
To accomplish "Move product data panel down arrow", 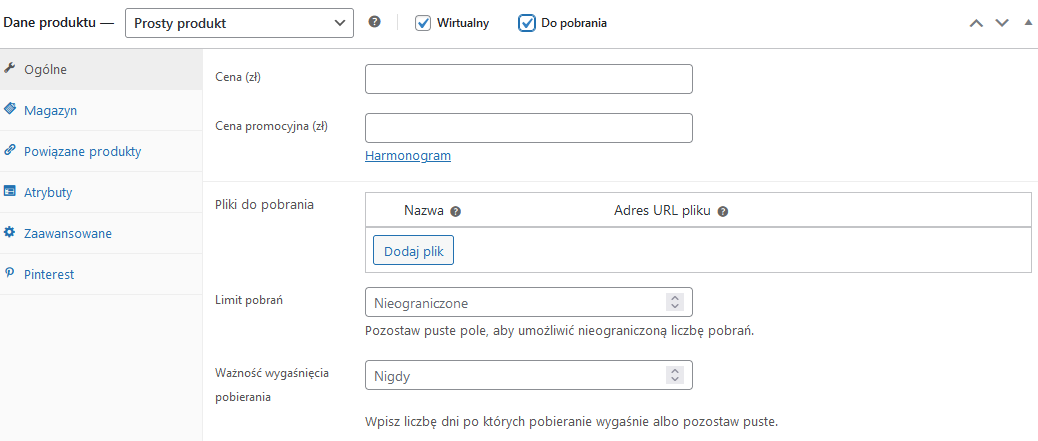I will click(x=1002, y=23).
